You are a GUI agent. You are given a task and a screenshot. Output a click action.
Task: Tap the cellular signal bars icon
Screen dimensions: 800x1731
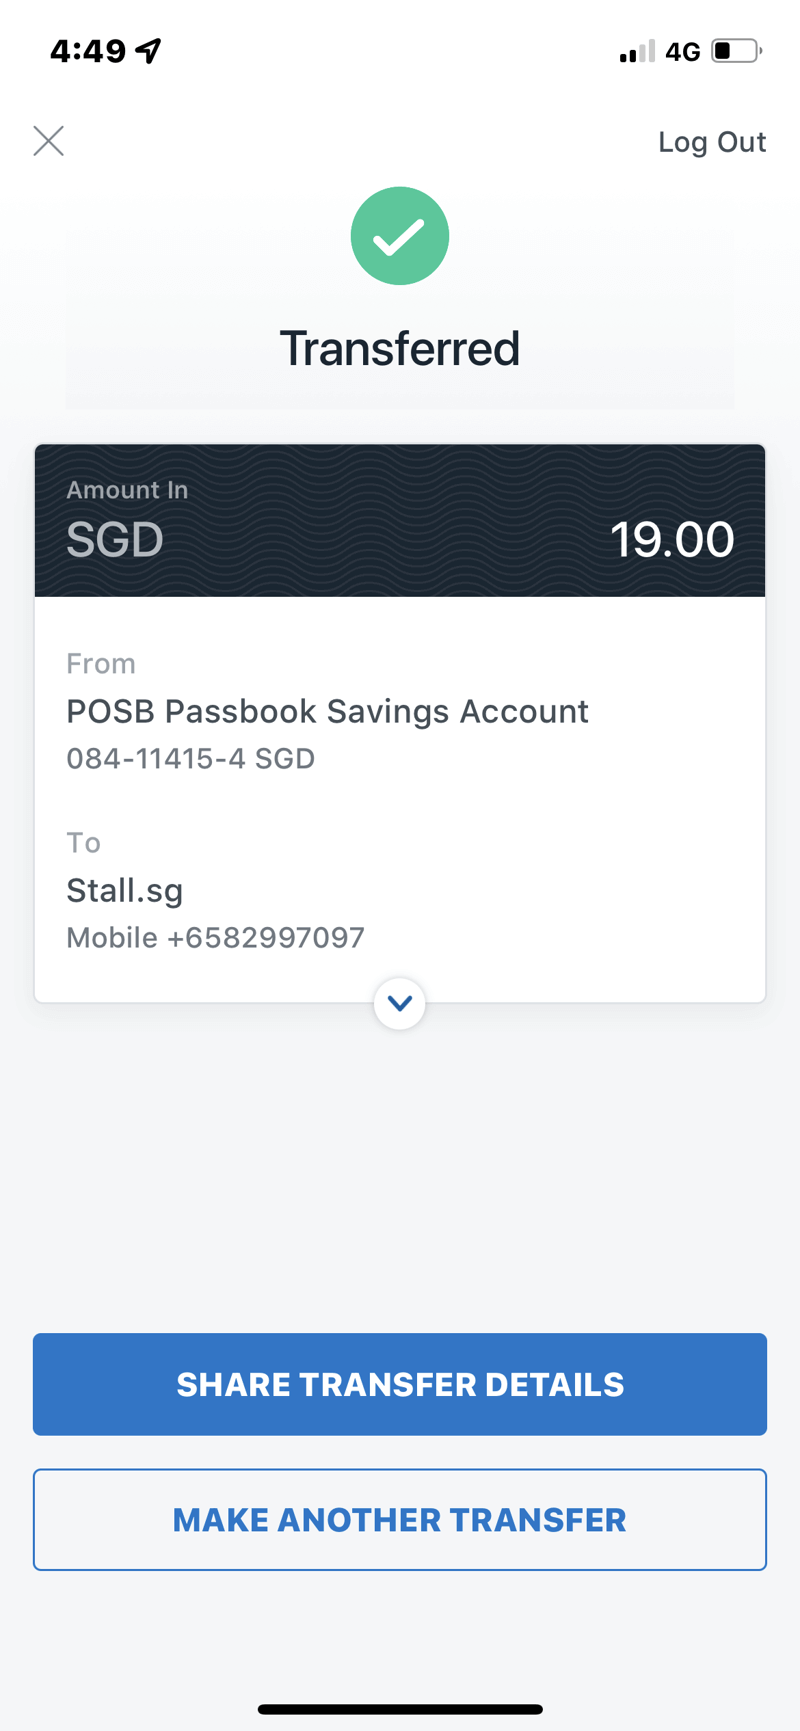point(636,51)
